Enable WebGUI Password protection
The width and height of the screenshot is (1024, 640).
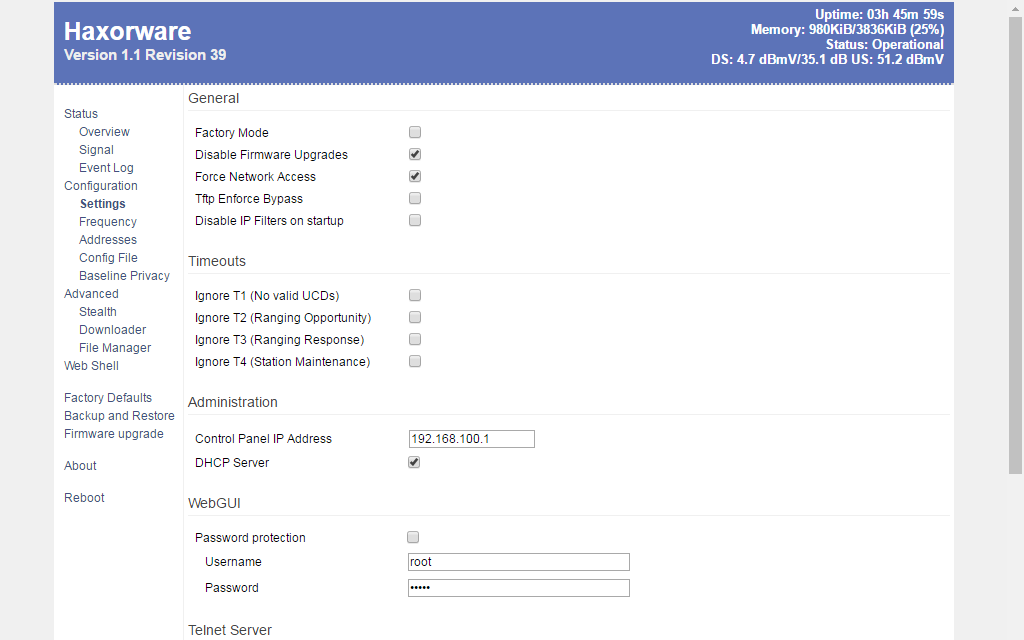point(413,537)
